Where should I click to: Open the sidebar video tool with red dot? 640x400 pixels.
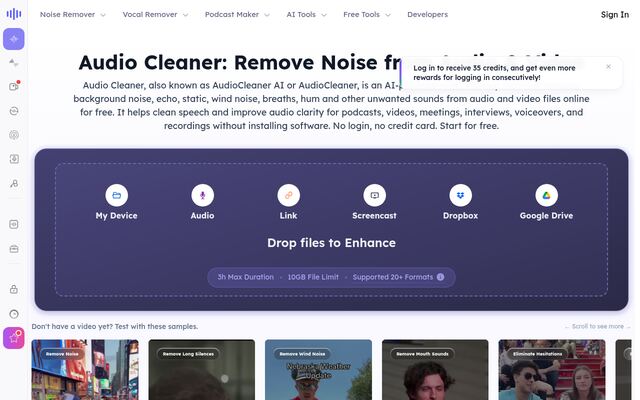click(x=14, y=87)
